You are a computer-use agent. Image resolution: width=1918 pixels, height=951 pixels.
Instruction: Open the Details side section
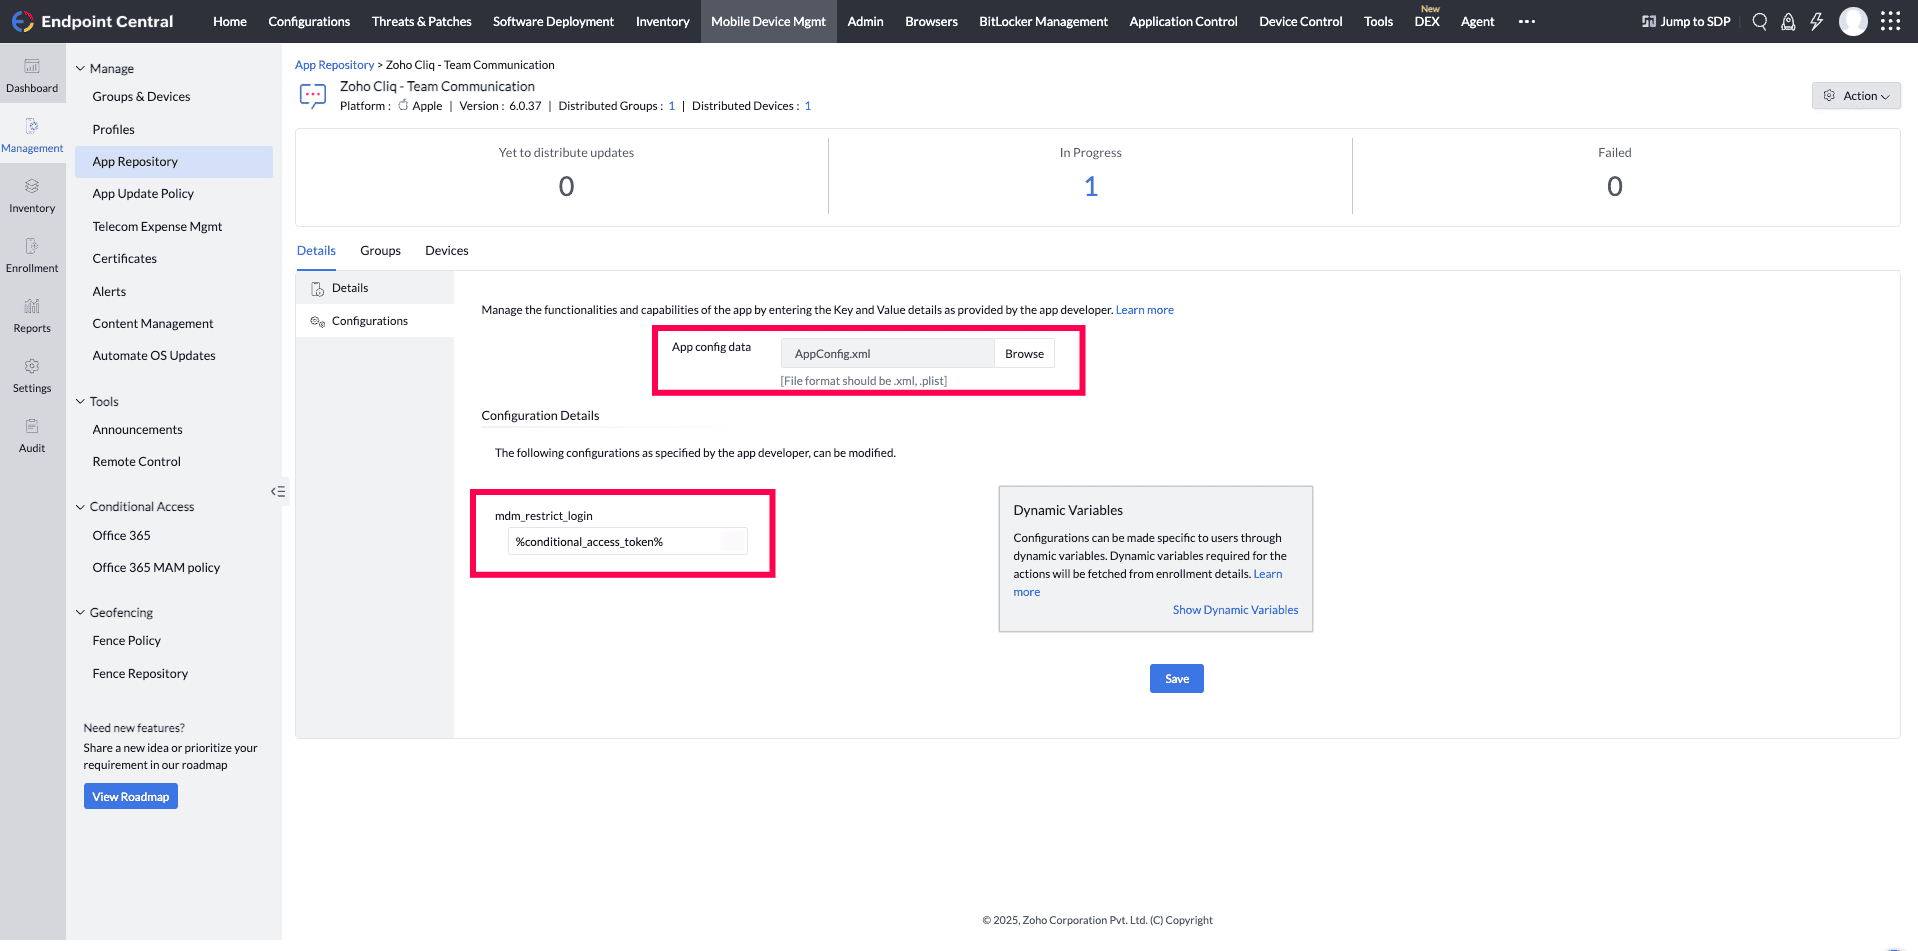tap(375, 288)
